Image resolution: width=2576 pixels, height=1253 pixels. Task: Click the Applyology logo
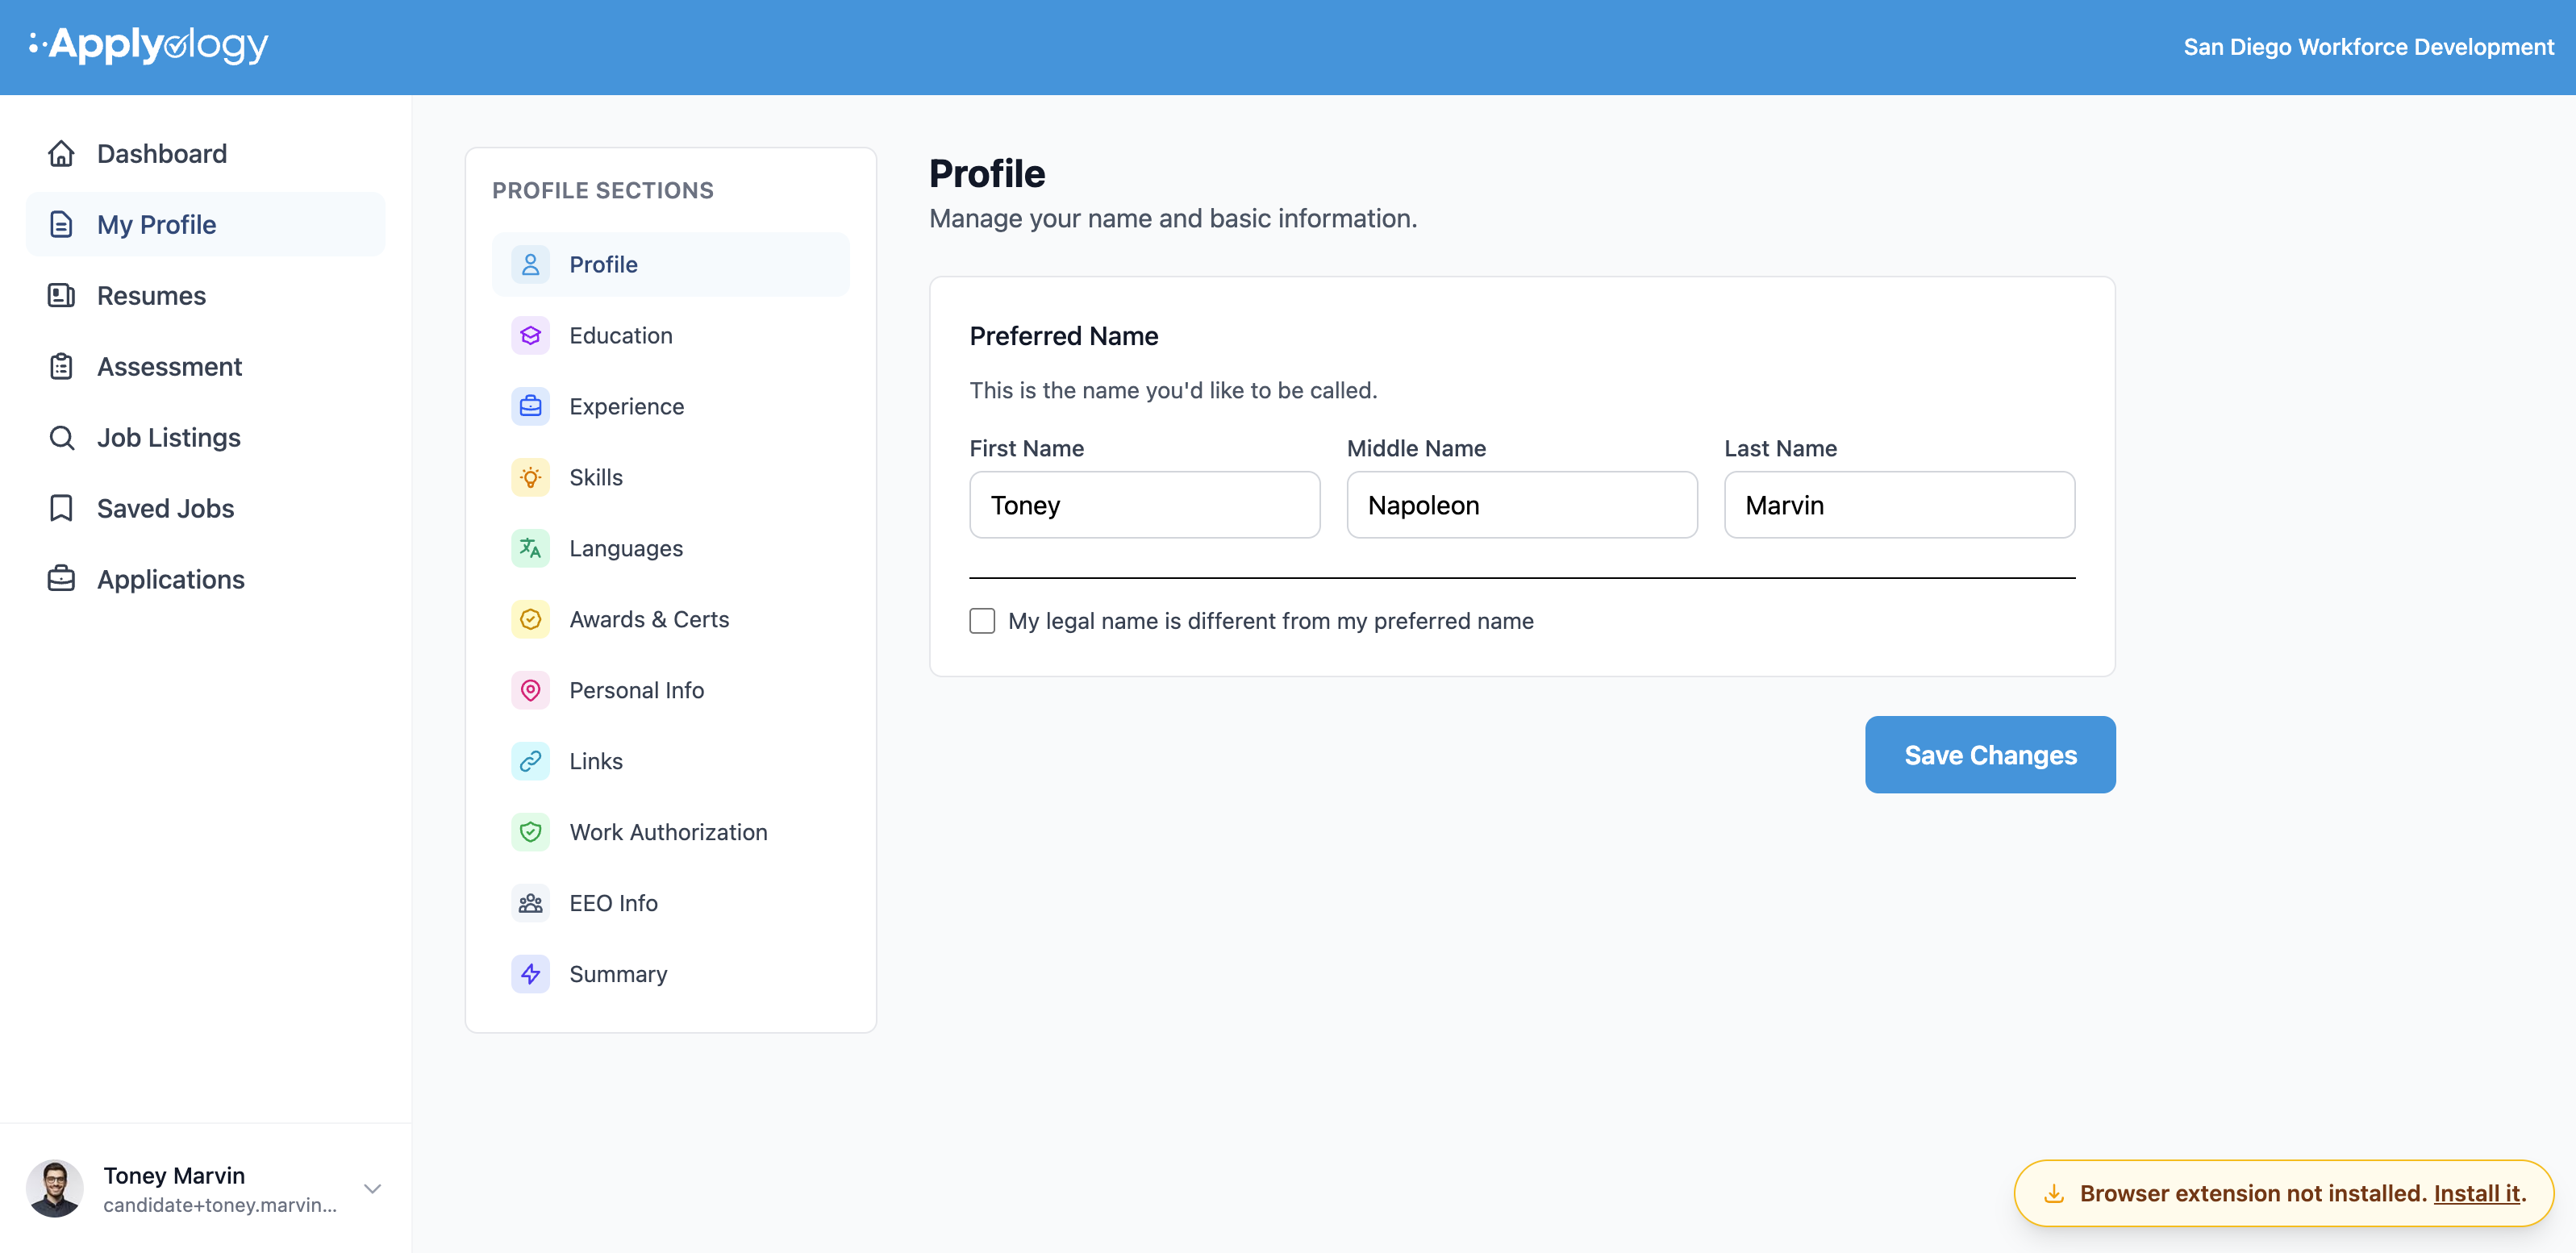coord(149,45)
